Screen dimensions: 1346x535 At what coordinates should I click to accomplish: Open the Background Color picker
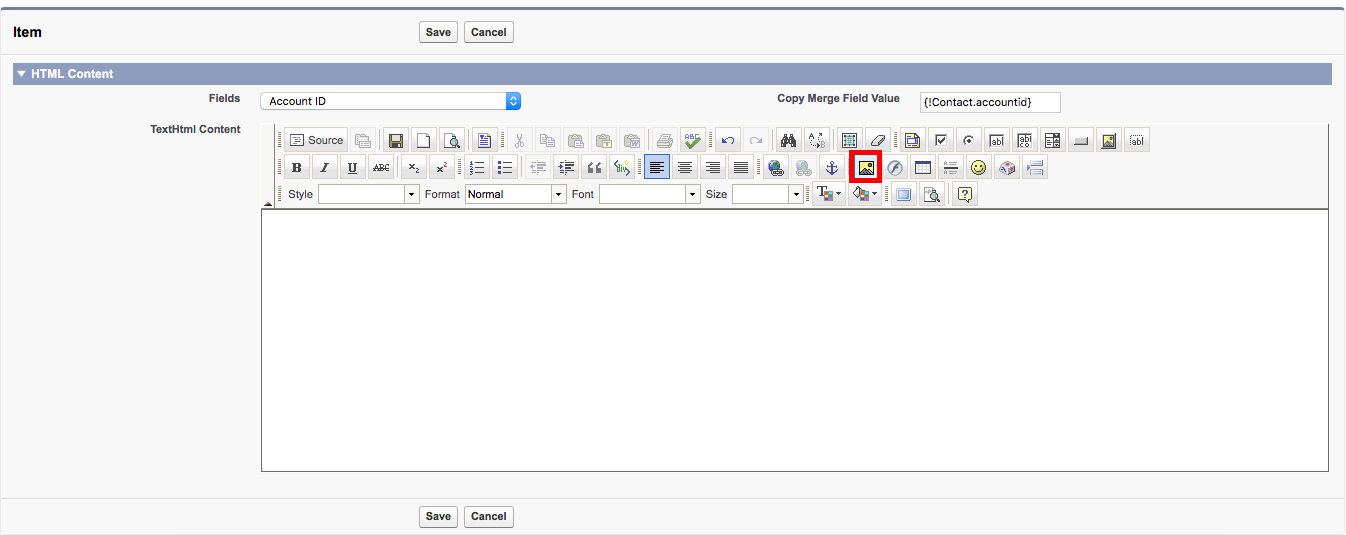tap(864, 194)
